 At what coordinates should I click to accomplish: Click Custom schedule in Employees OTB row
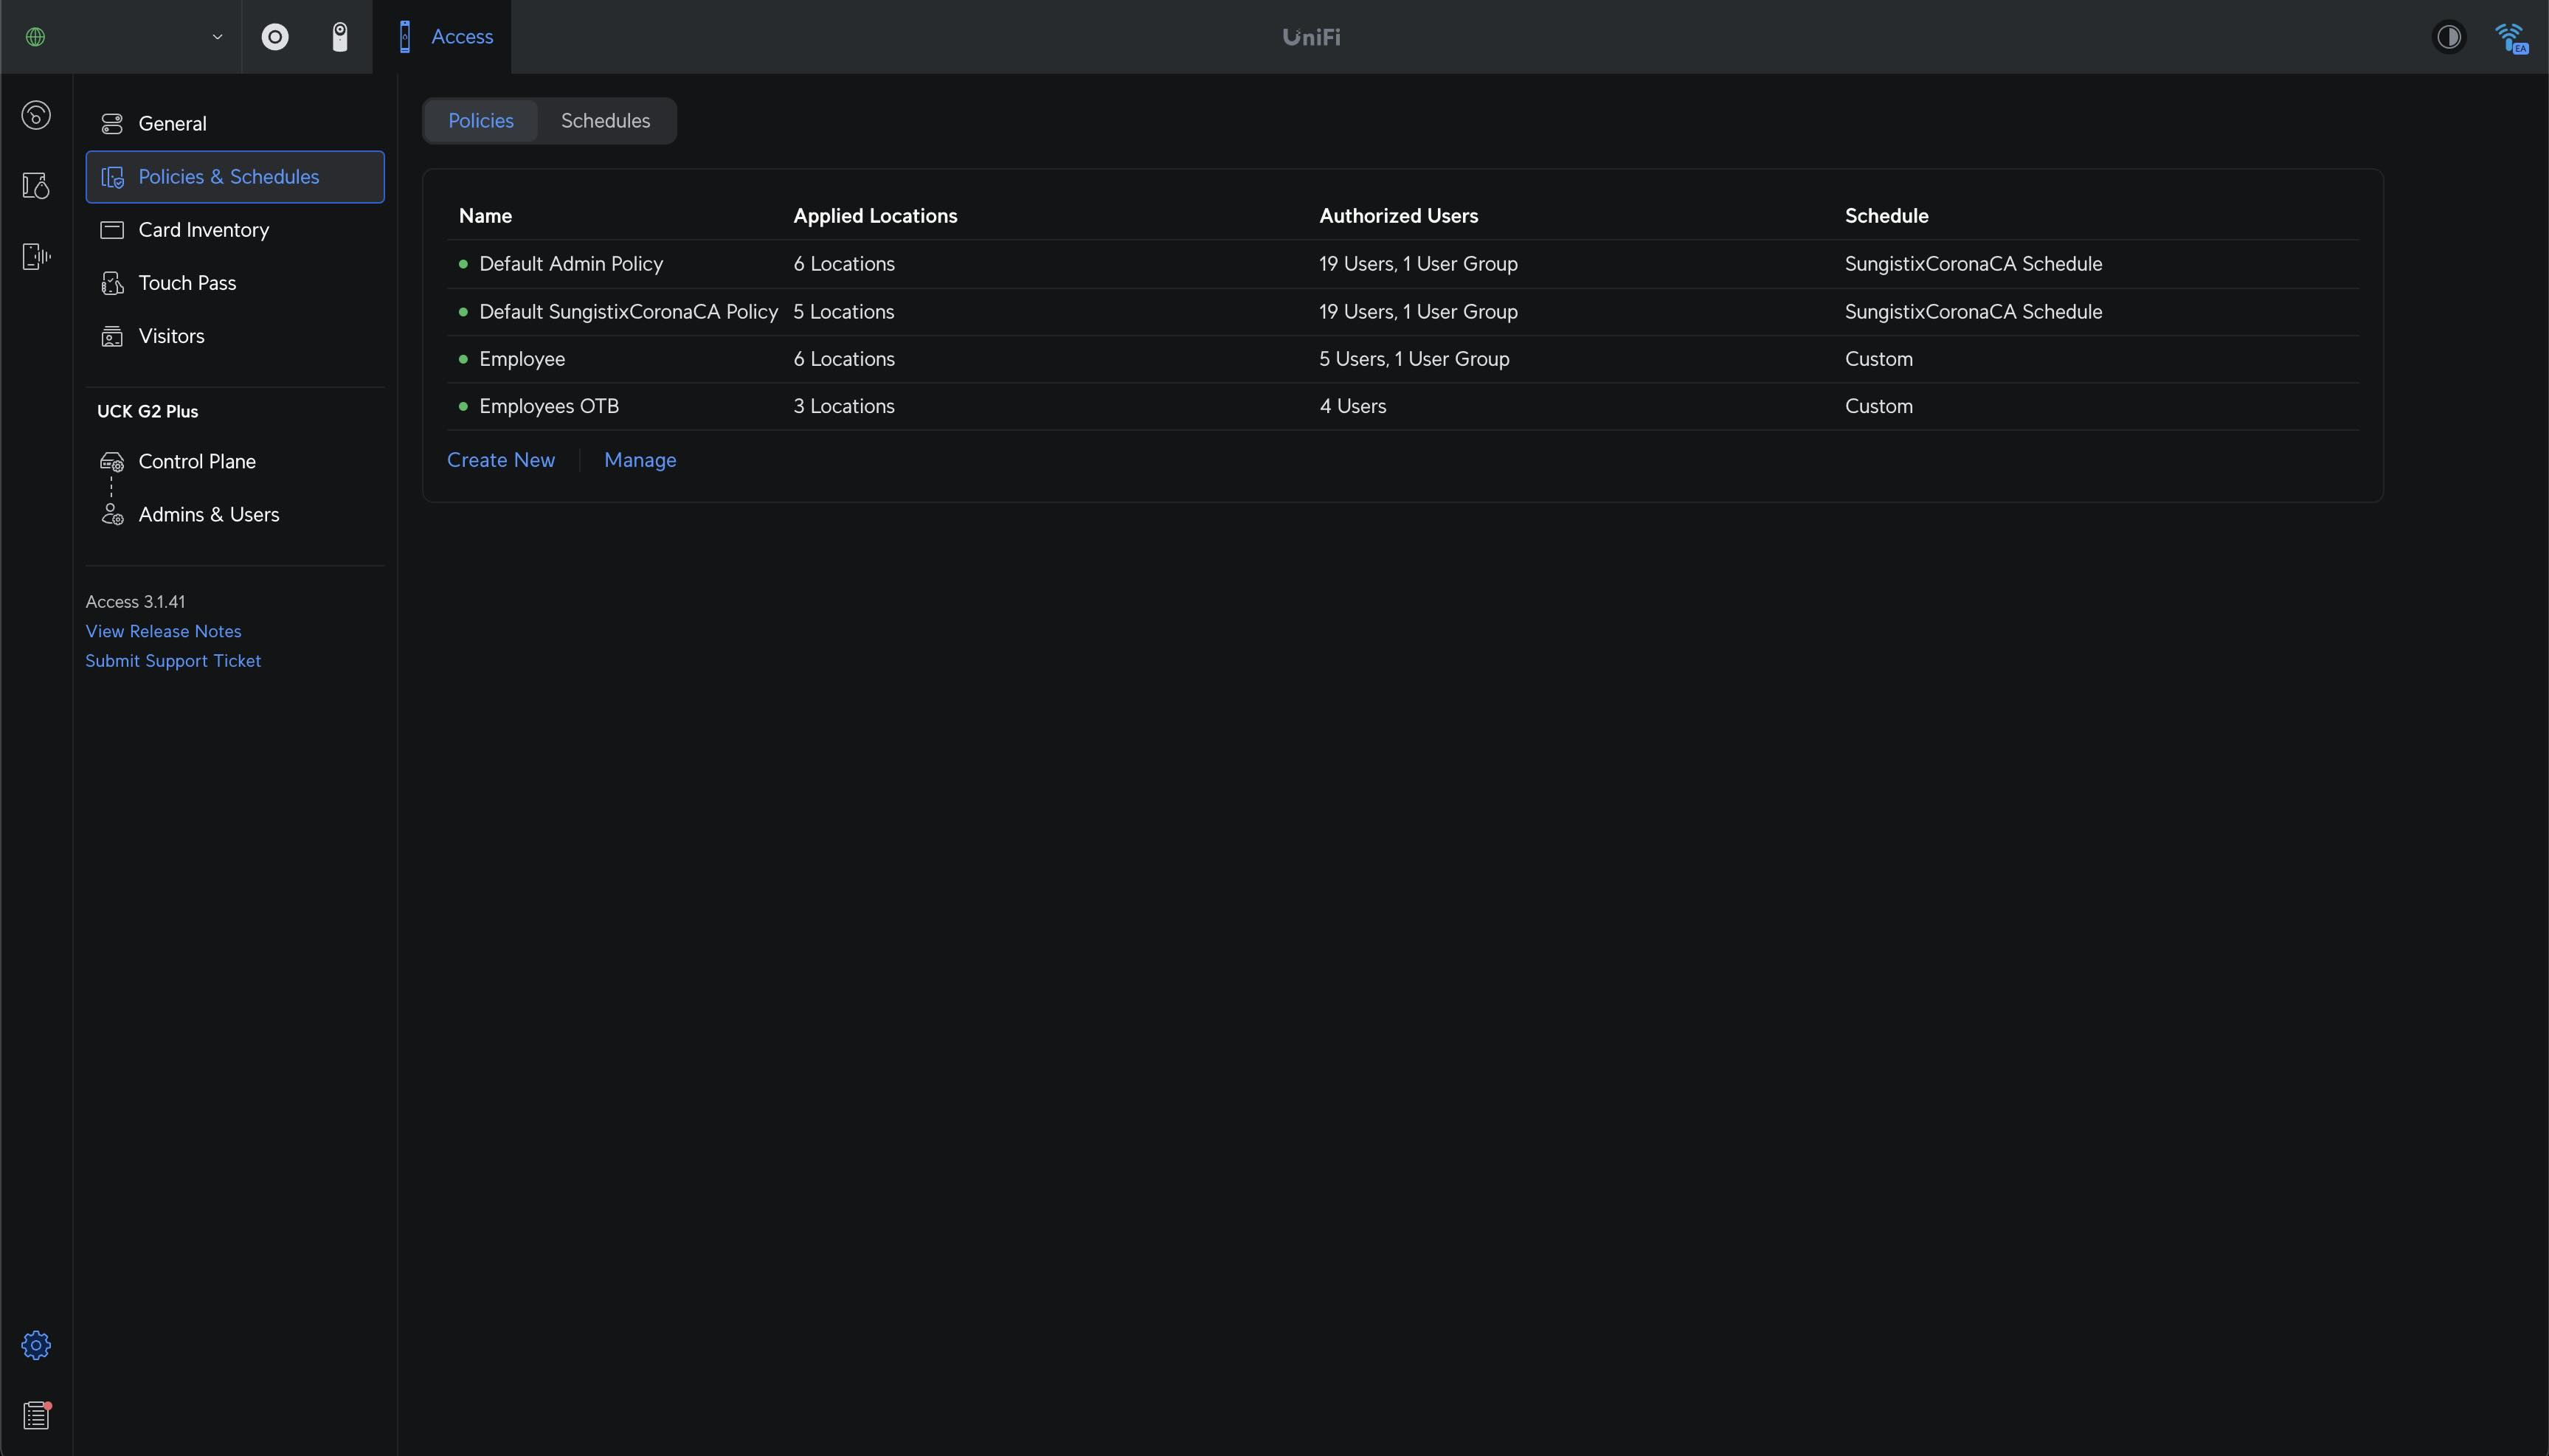1878,406
